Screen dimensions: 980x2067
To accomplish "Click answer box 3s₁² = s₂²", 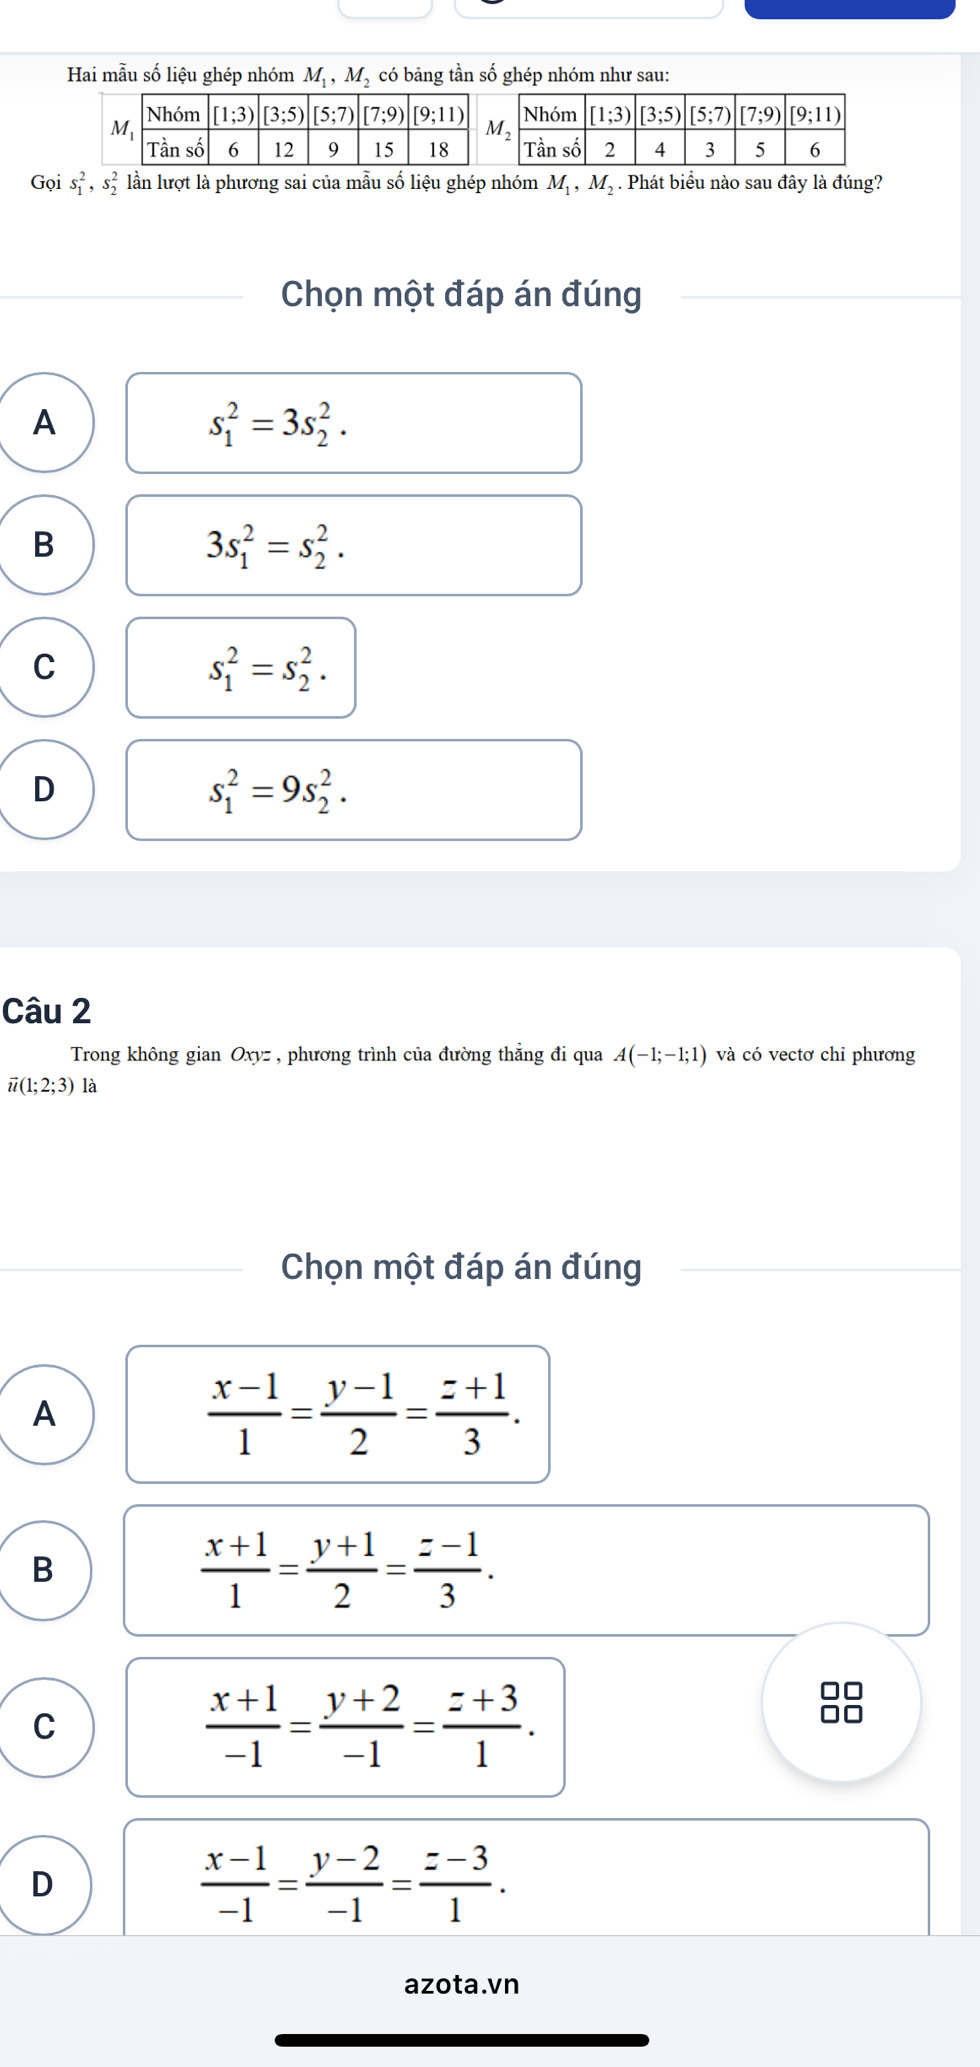I will [x=353, y=545].
